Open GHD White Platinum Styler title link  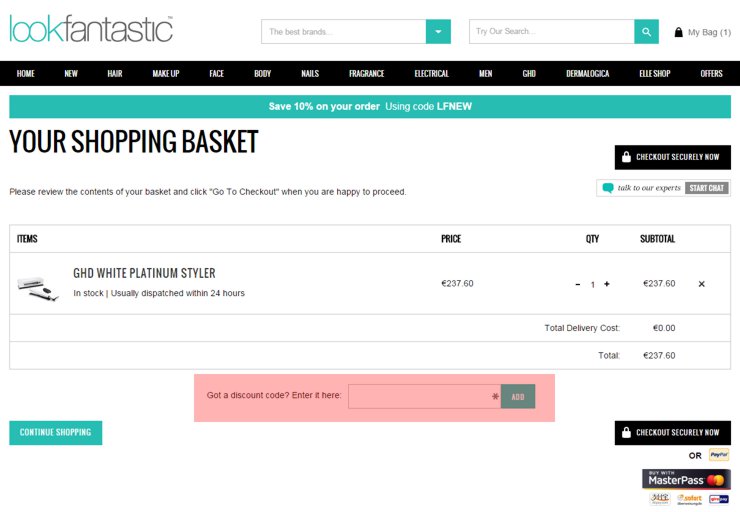(144, 273)
